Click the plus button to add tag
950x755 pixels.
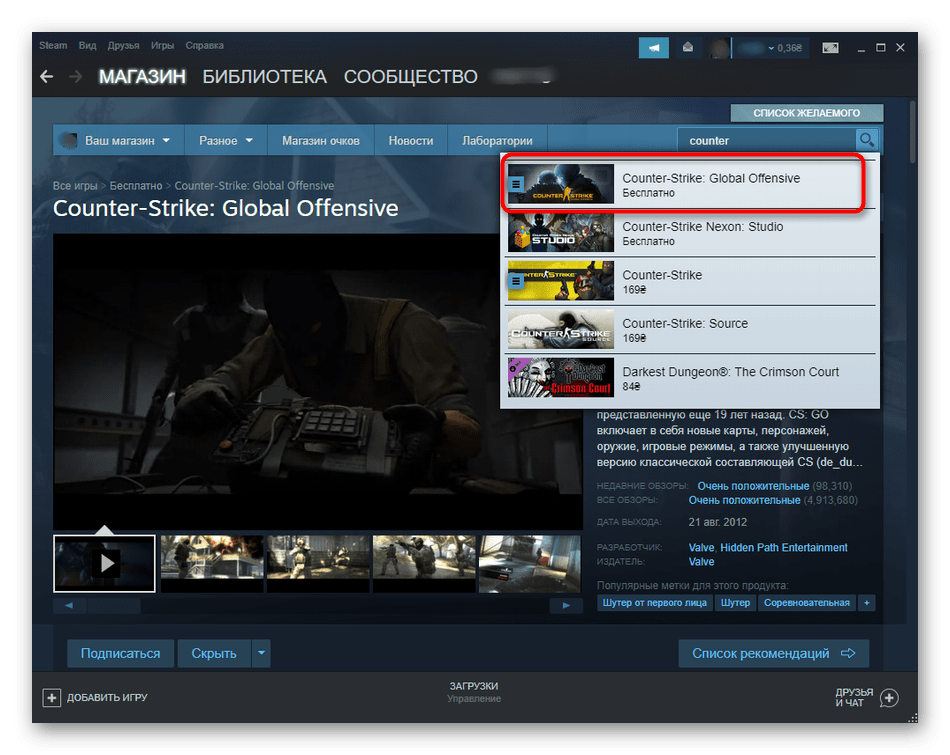click(866, 603)
